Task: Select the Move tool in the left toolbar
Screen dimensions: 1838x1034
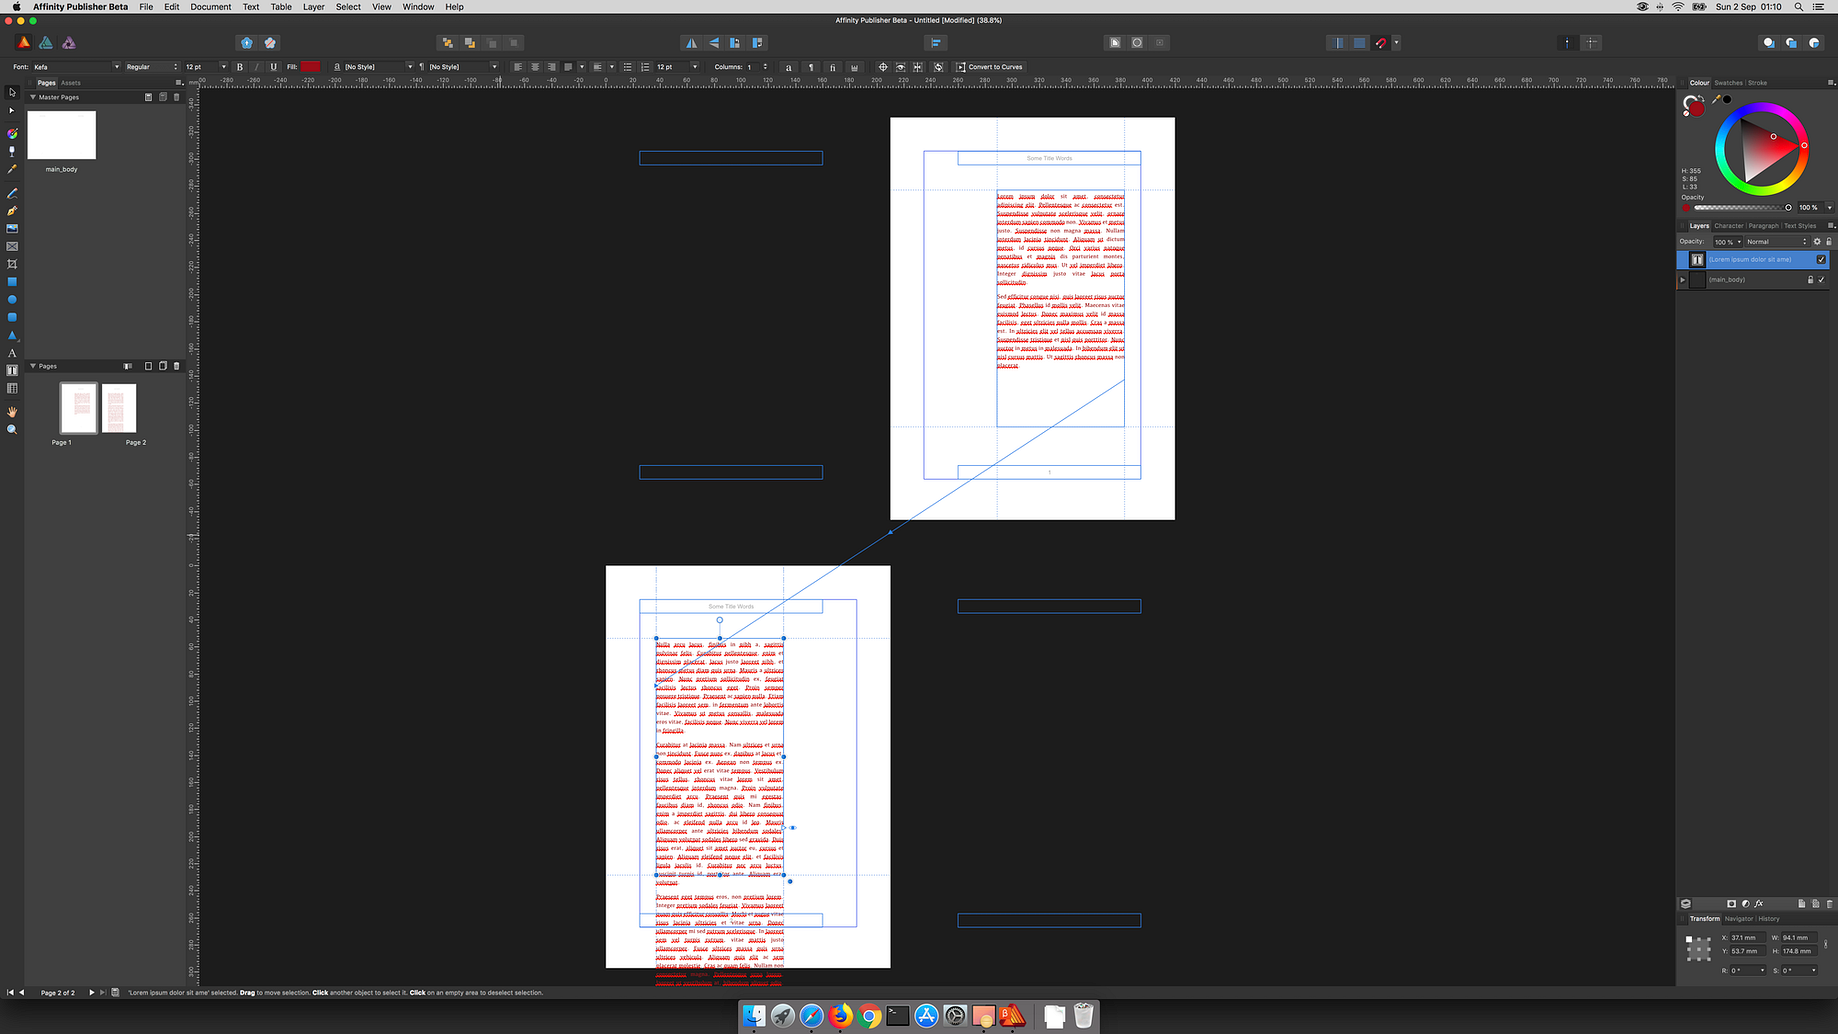Action: pyautogui.click(x=12, y=92)
